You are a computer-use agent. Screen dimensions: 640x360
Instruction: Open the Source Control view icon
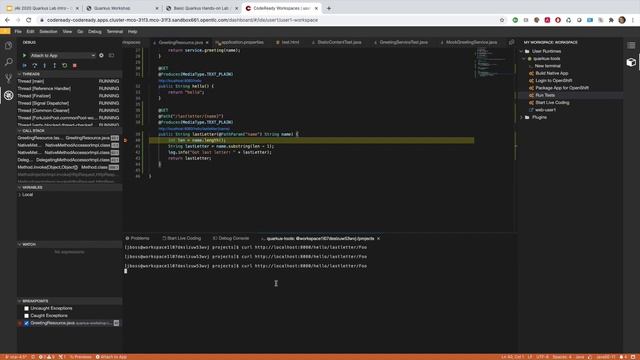(8, 78)
